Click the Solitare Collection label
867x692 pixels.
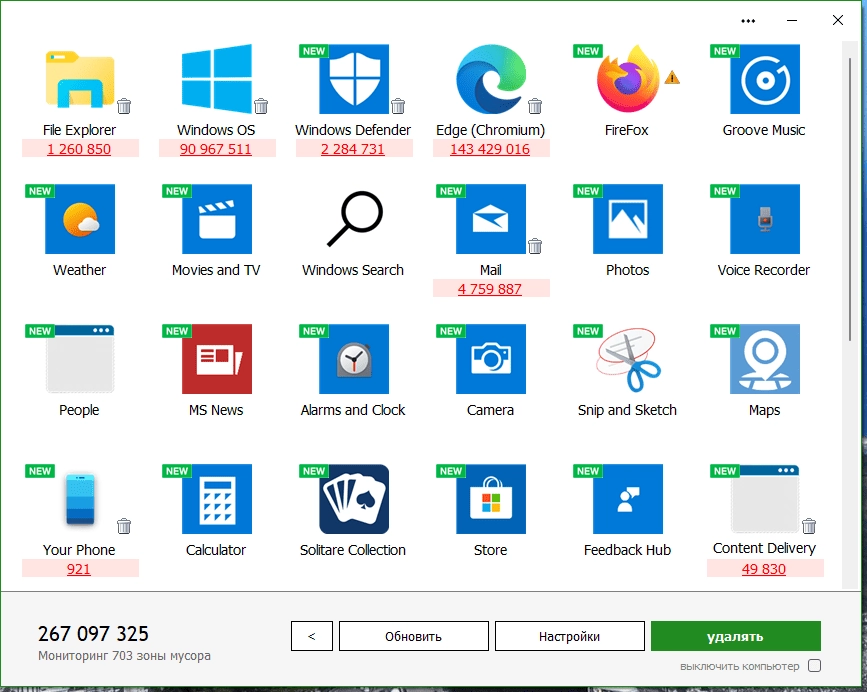click(353, 550)
